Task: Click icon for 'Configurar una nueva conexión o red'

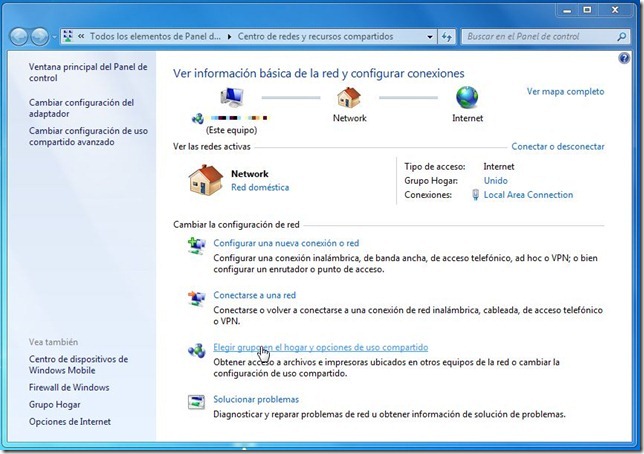Action: (x=196, y=246)
